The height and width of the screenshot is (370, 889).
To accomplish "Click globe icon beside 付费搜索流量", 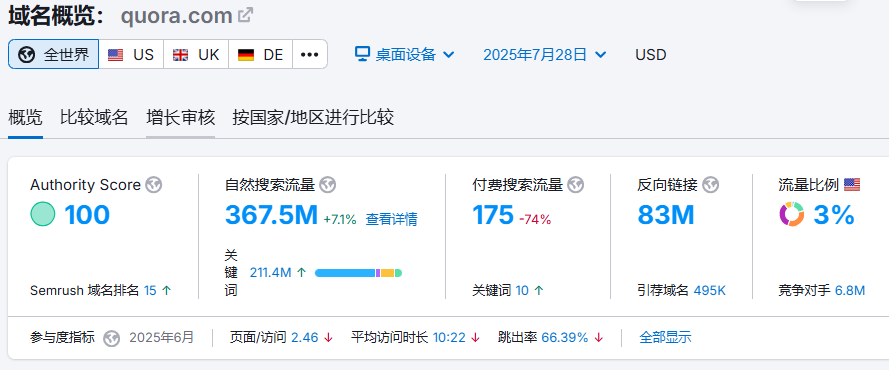I will (x=575, y=185).
